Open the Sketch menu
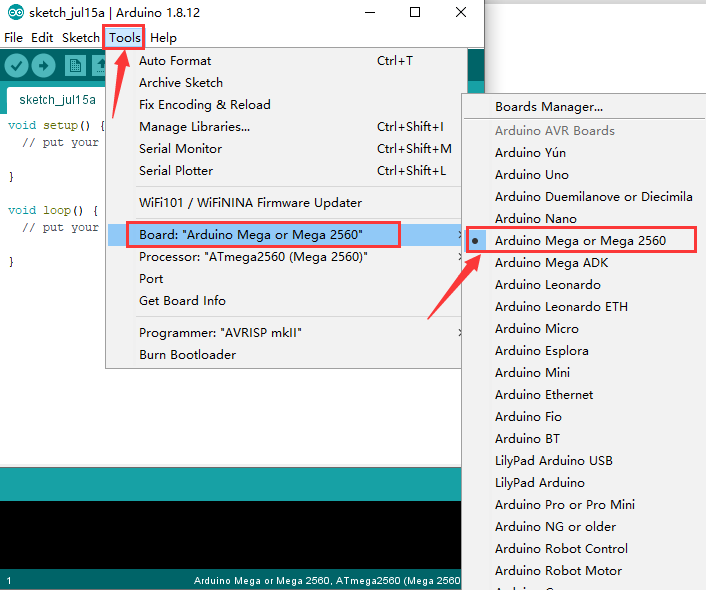Viewport: 706px width, 590px height. [81, 38]
